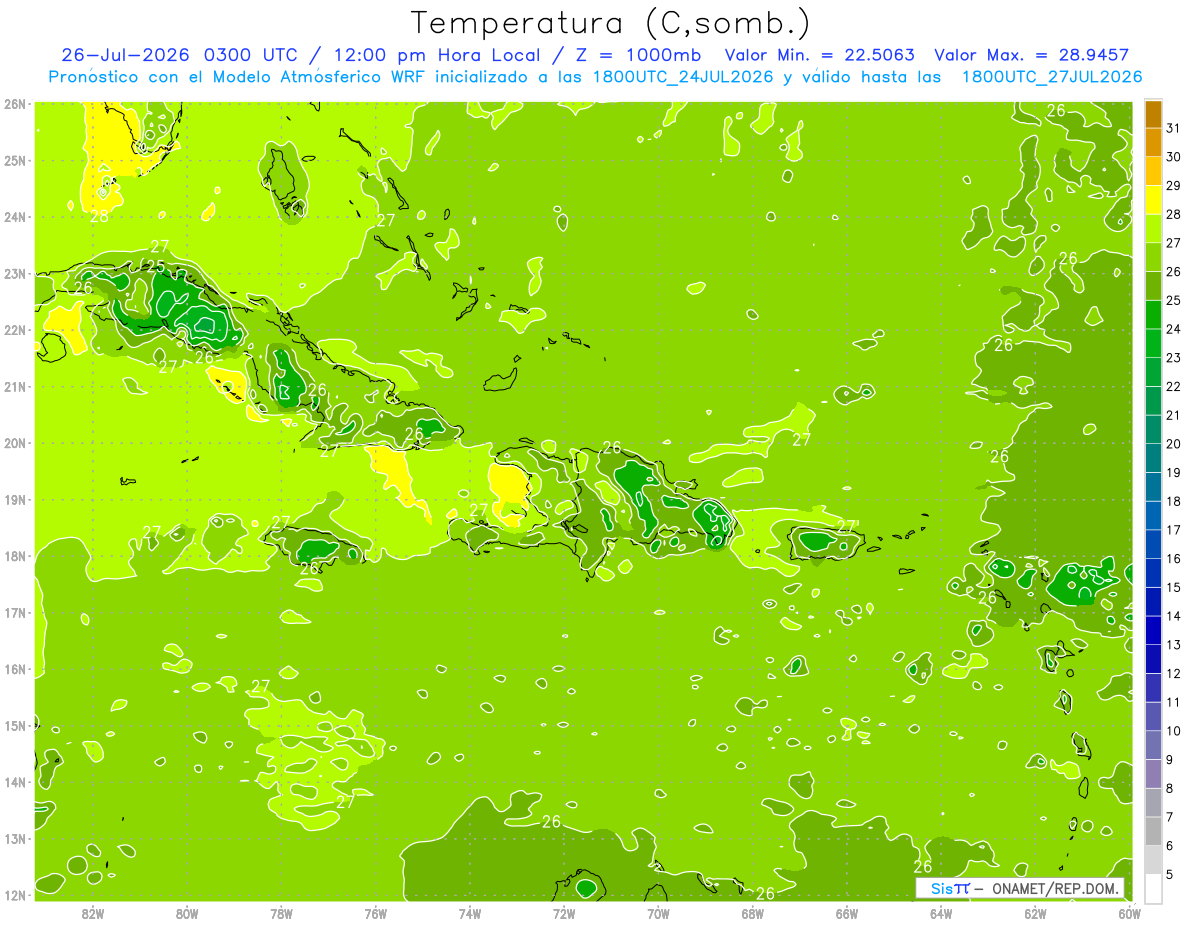Click the legend swatch between 25 and 26
The width and height of the screenshot is (1200, 927).
(x=1153, y=286)
